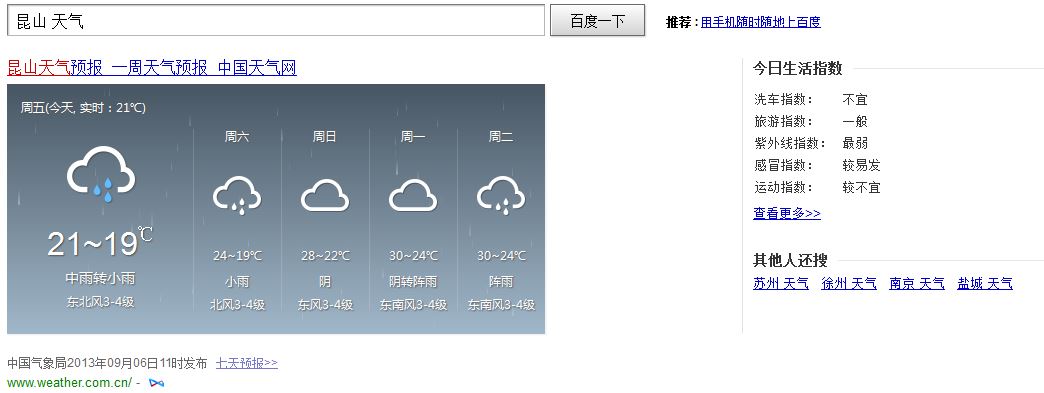Image resolution: width=1044 pixels, height=393 pixels.
Task: Click the 21~19℃ temperature text
Action: click(99, 243)
